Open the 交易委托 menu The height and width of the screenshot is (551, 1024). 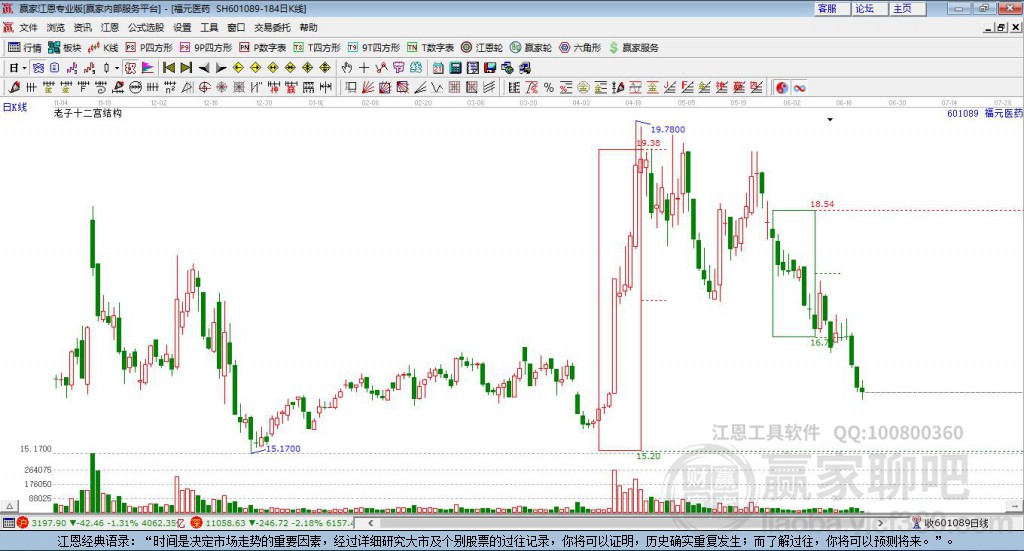click(272, 27)
